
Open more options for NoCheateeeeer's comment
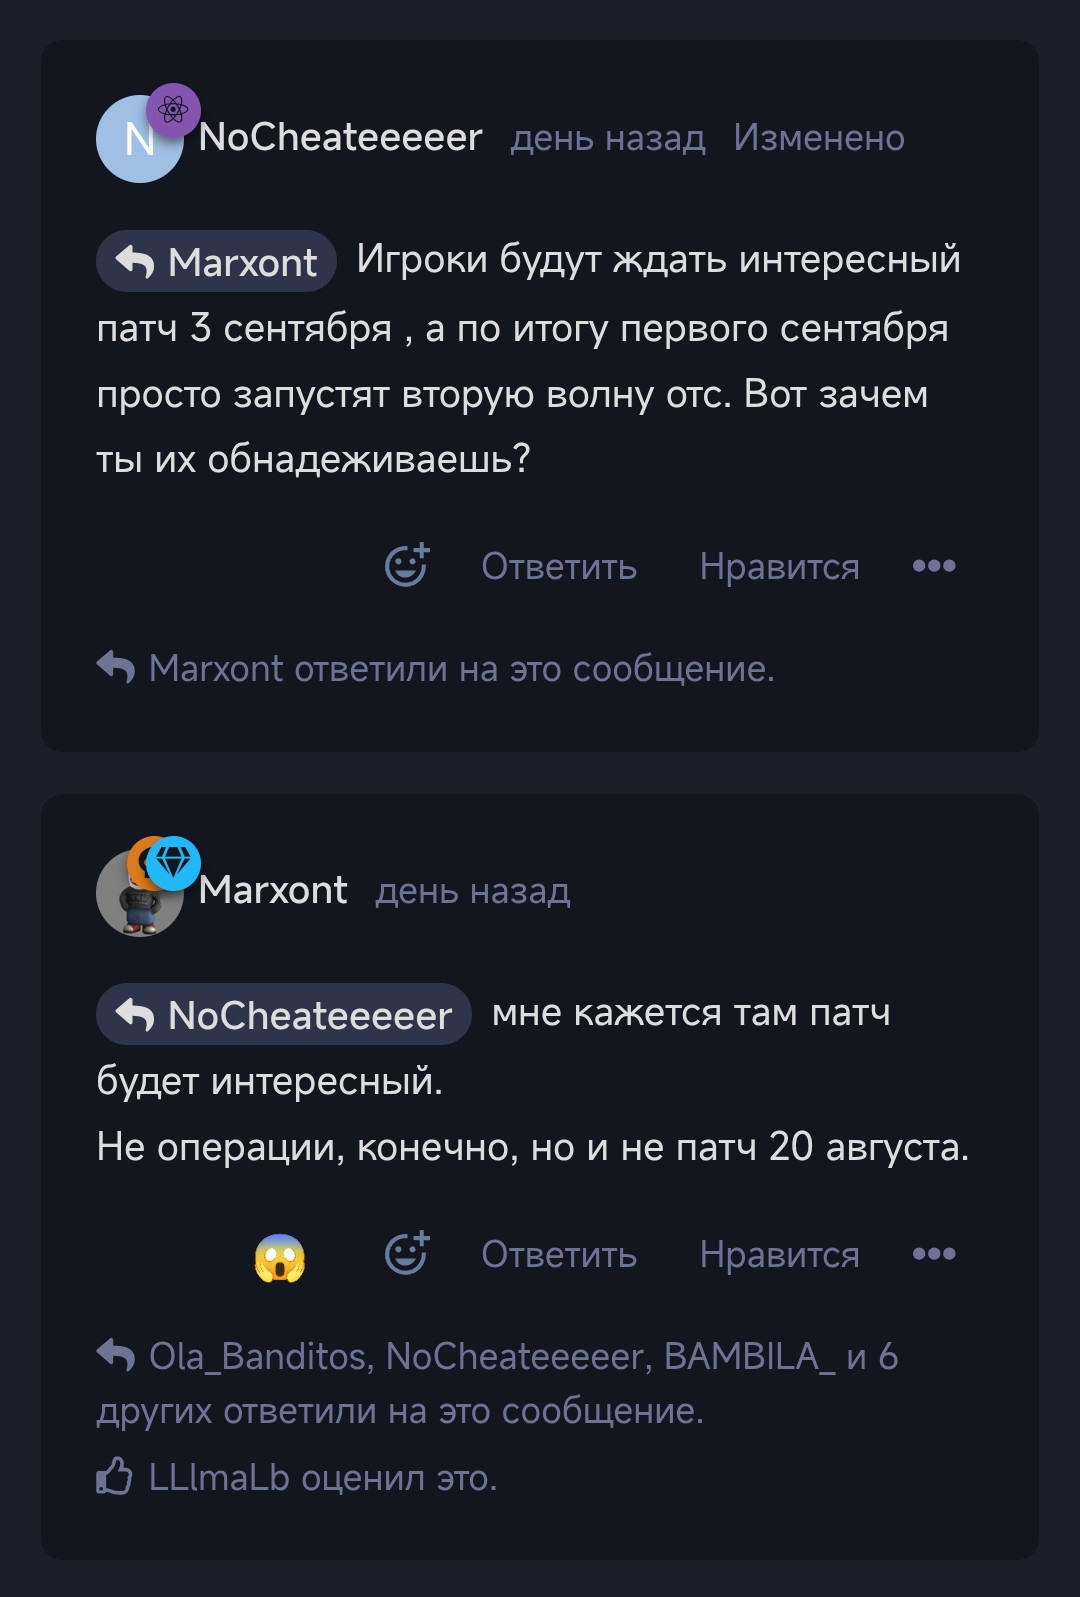coord(934,566)
